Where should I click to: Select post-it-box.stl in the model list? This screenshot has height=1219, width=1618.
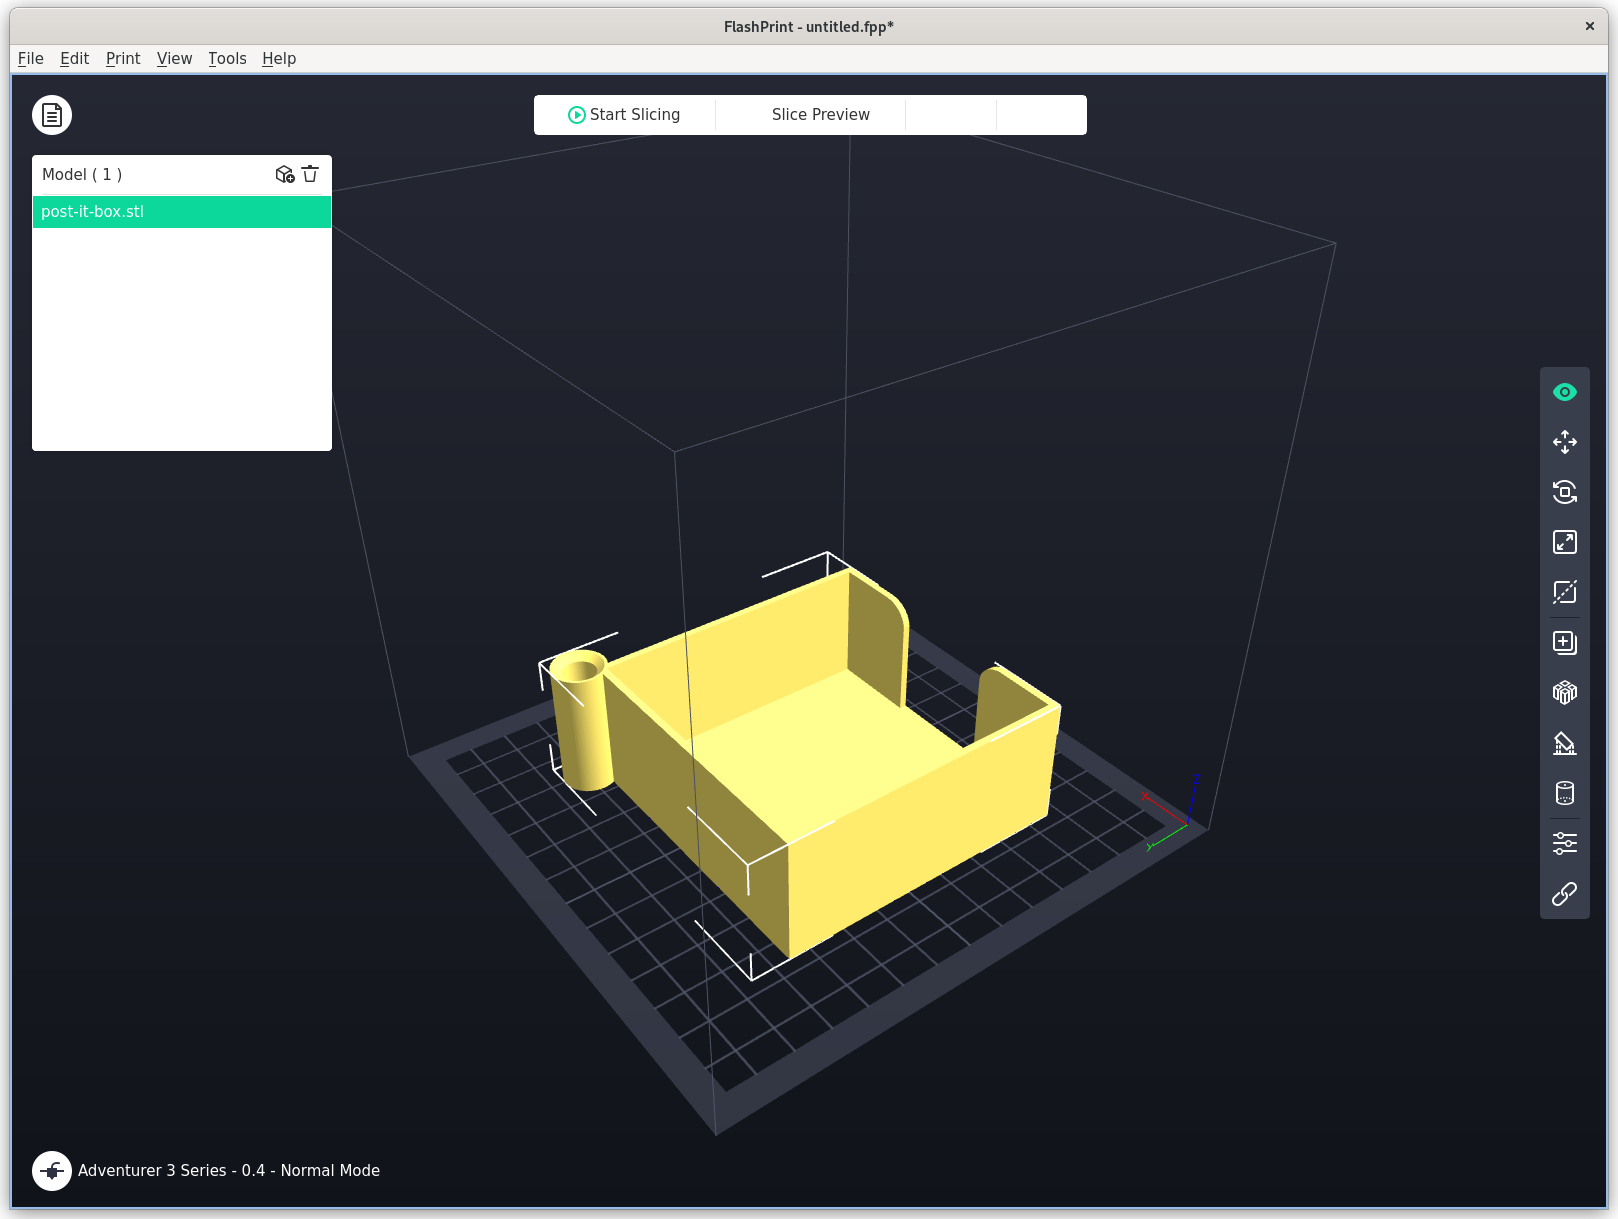tap(181, 211)
